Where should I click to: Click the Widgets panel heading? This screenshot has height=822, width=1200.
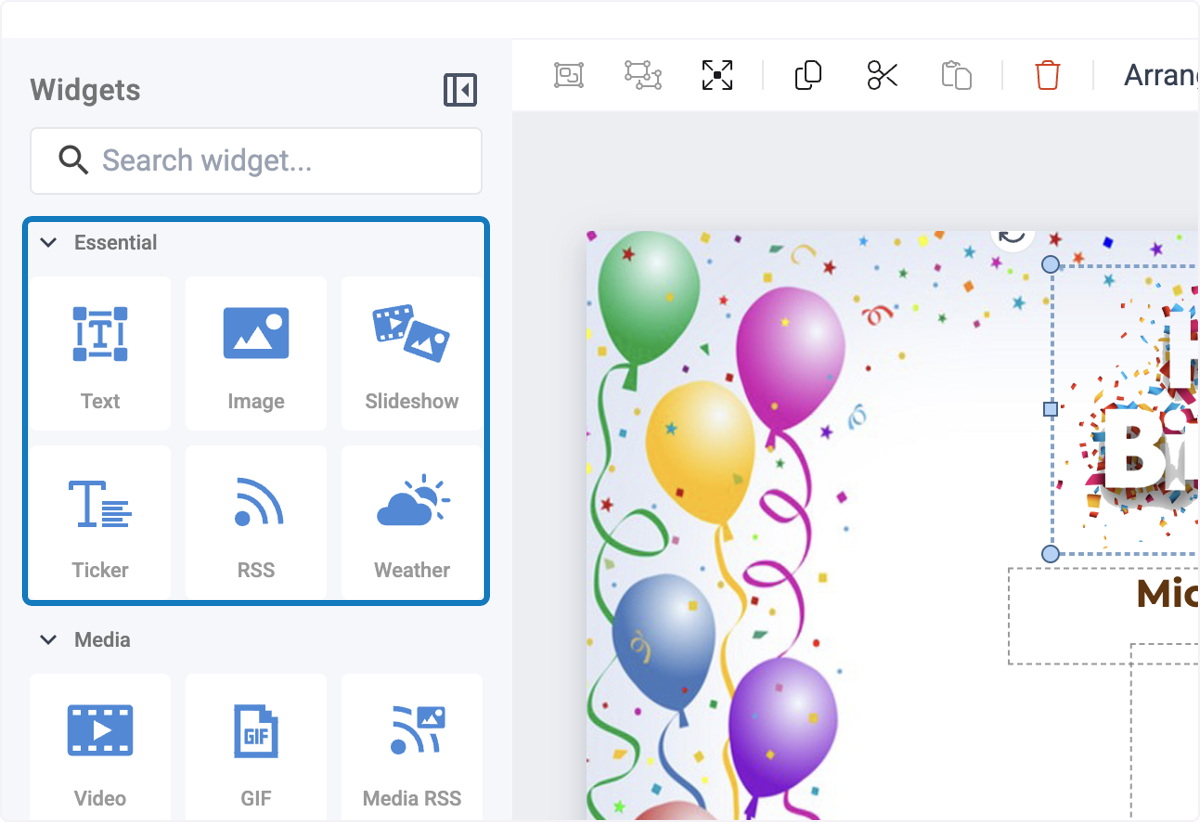pyautogui.click(x=85, y=90)
